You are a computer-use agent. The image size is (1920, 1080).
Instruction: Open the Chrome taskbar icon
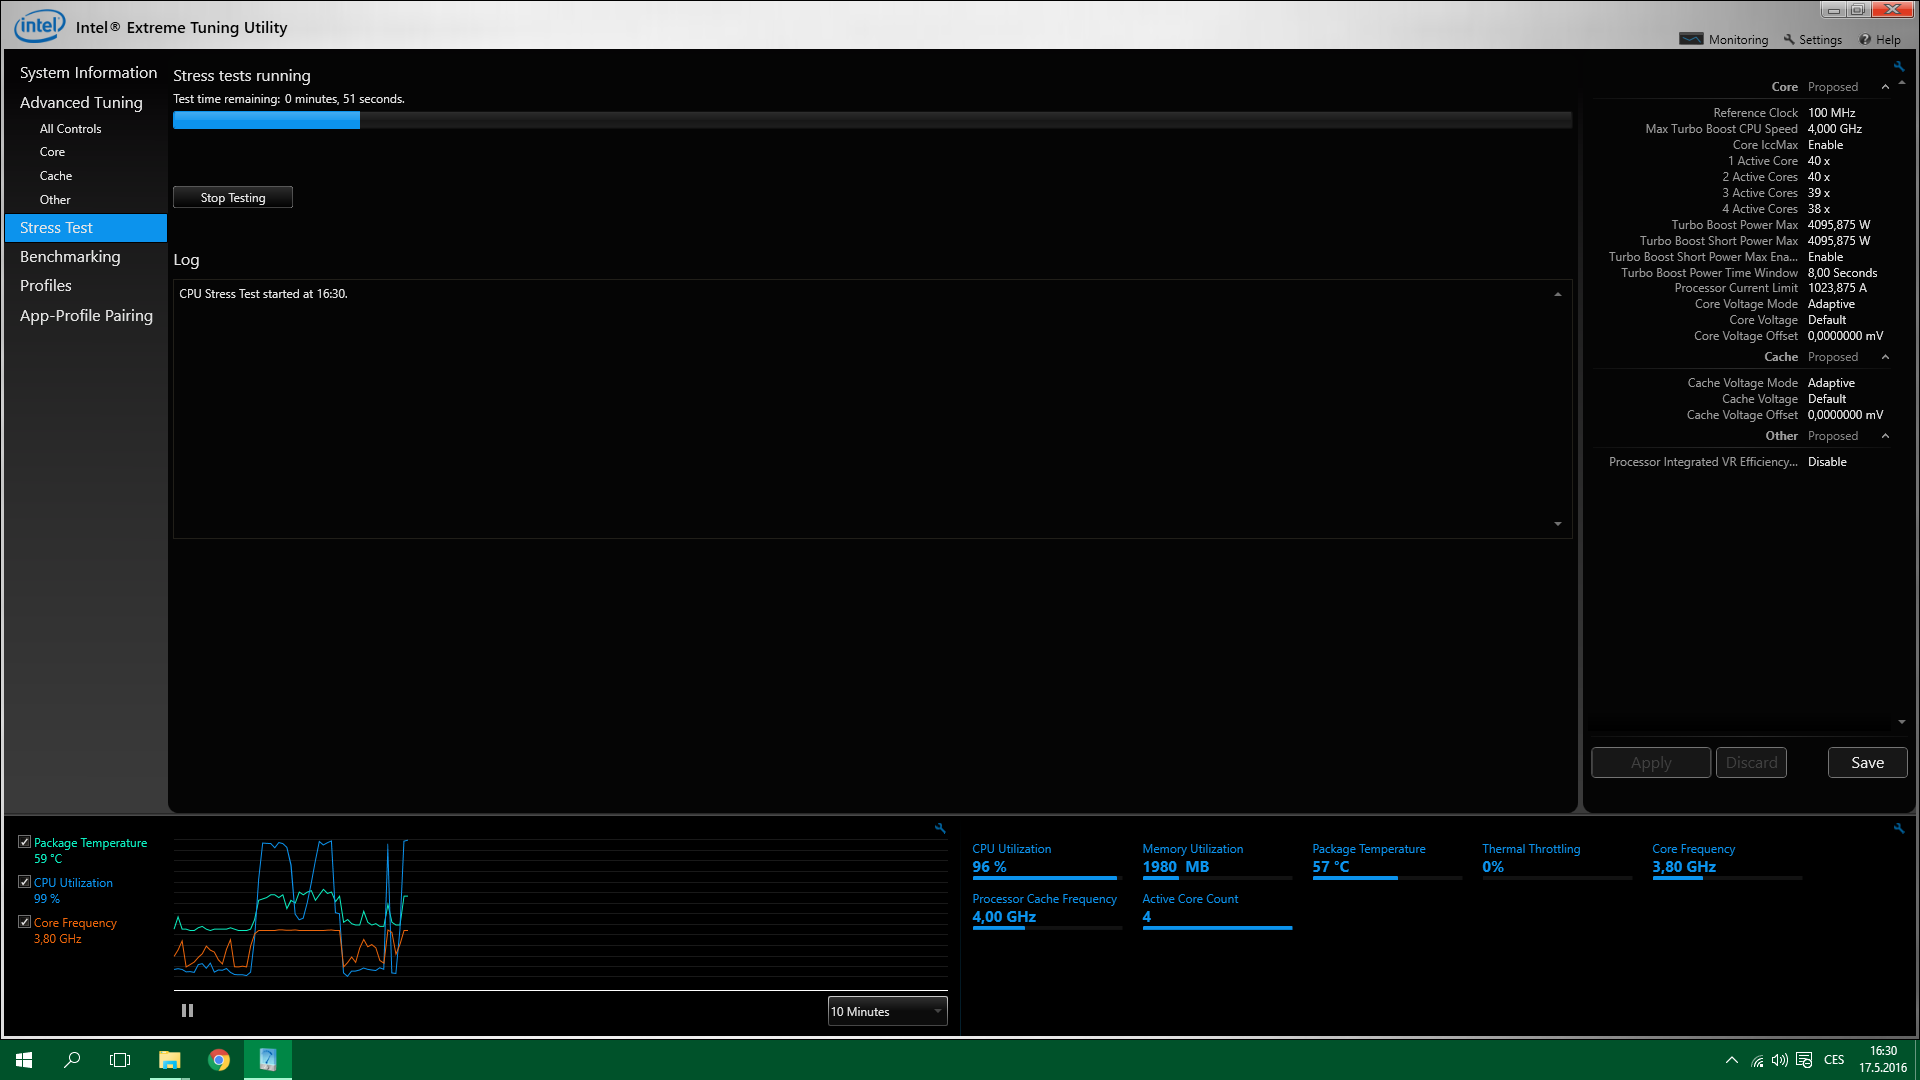219,1060
